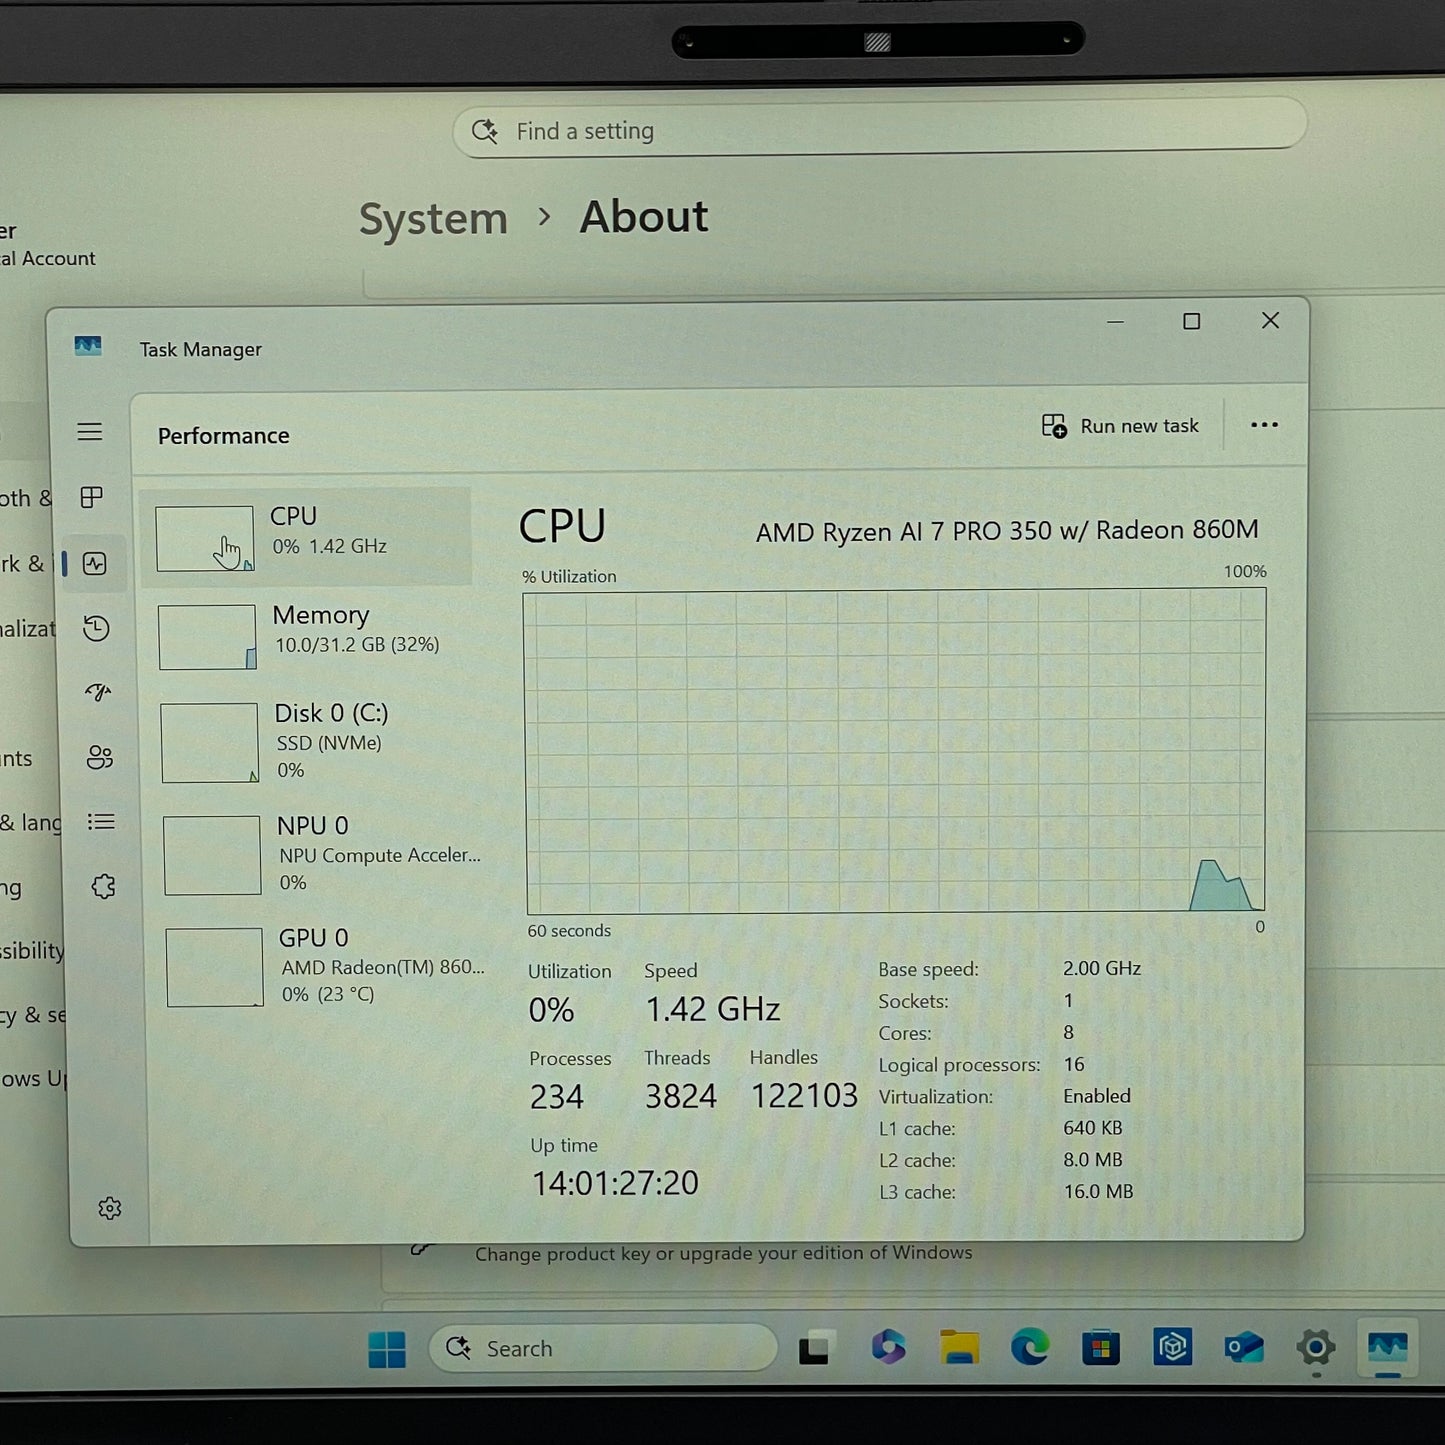Click About heading in Settings
The height and width of the screenshot is (1445, 1445).
point(644,217)
